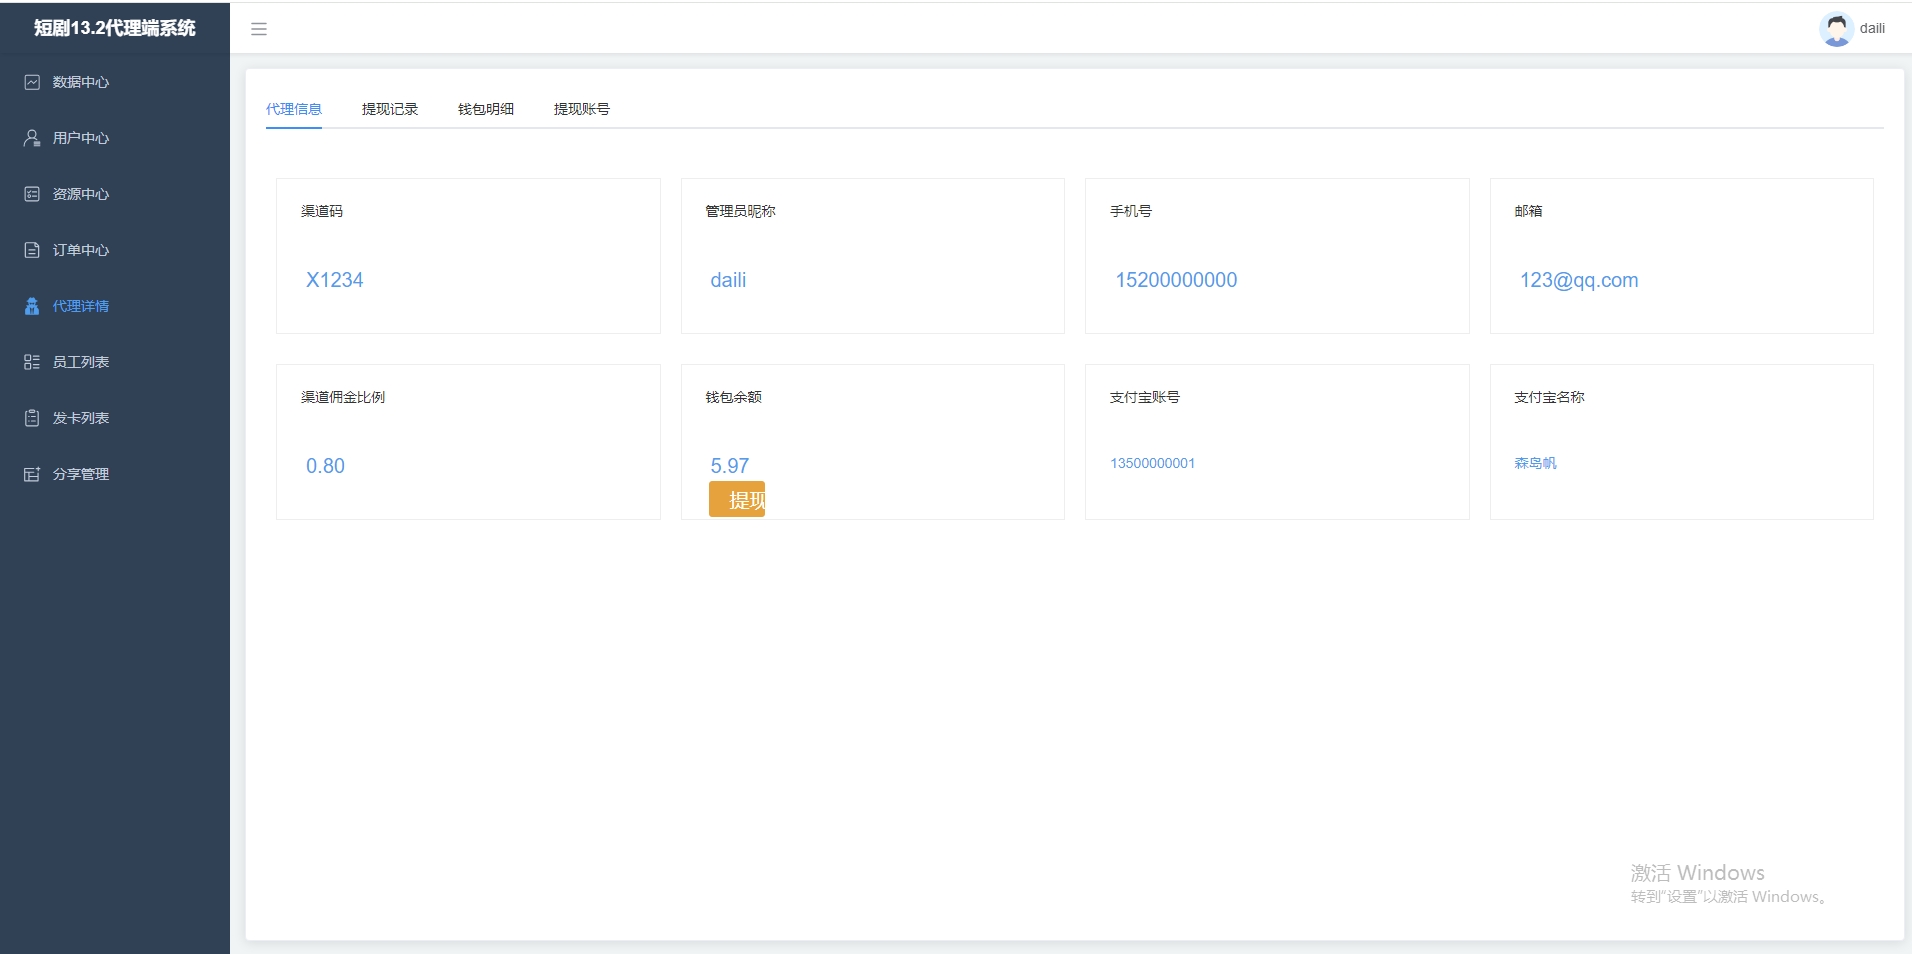
Task: Click the 支付宝名称 card label
Action: (x=1549, y=397)
